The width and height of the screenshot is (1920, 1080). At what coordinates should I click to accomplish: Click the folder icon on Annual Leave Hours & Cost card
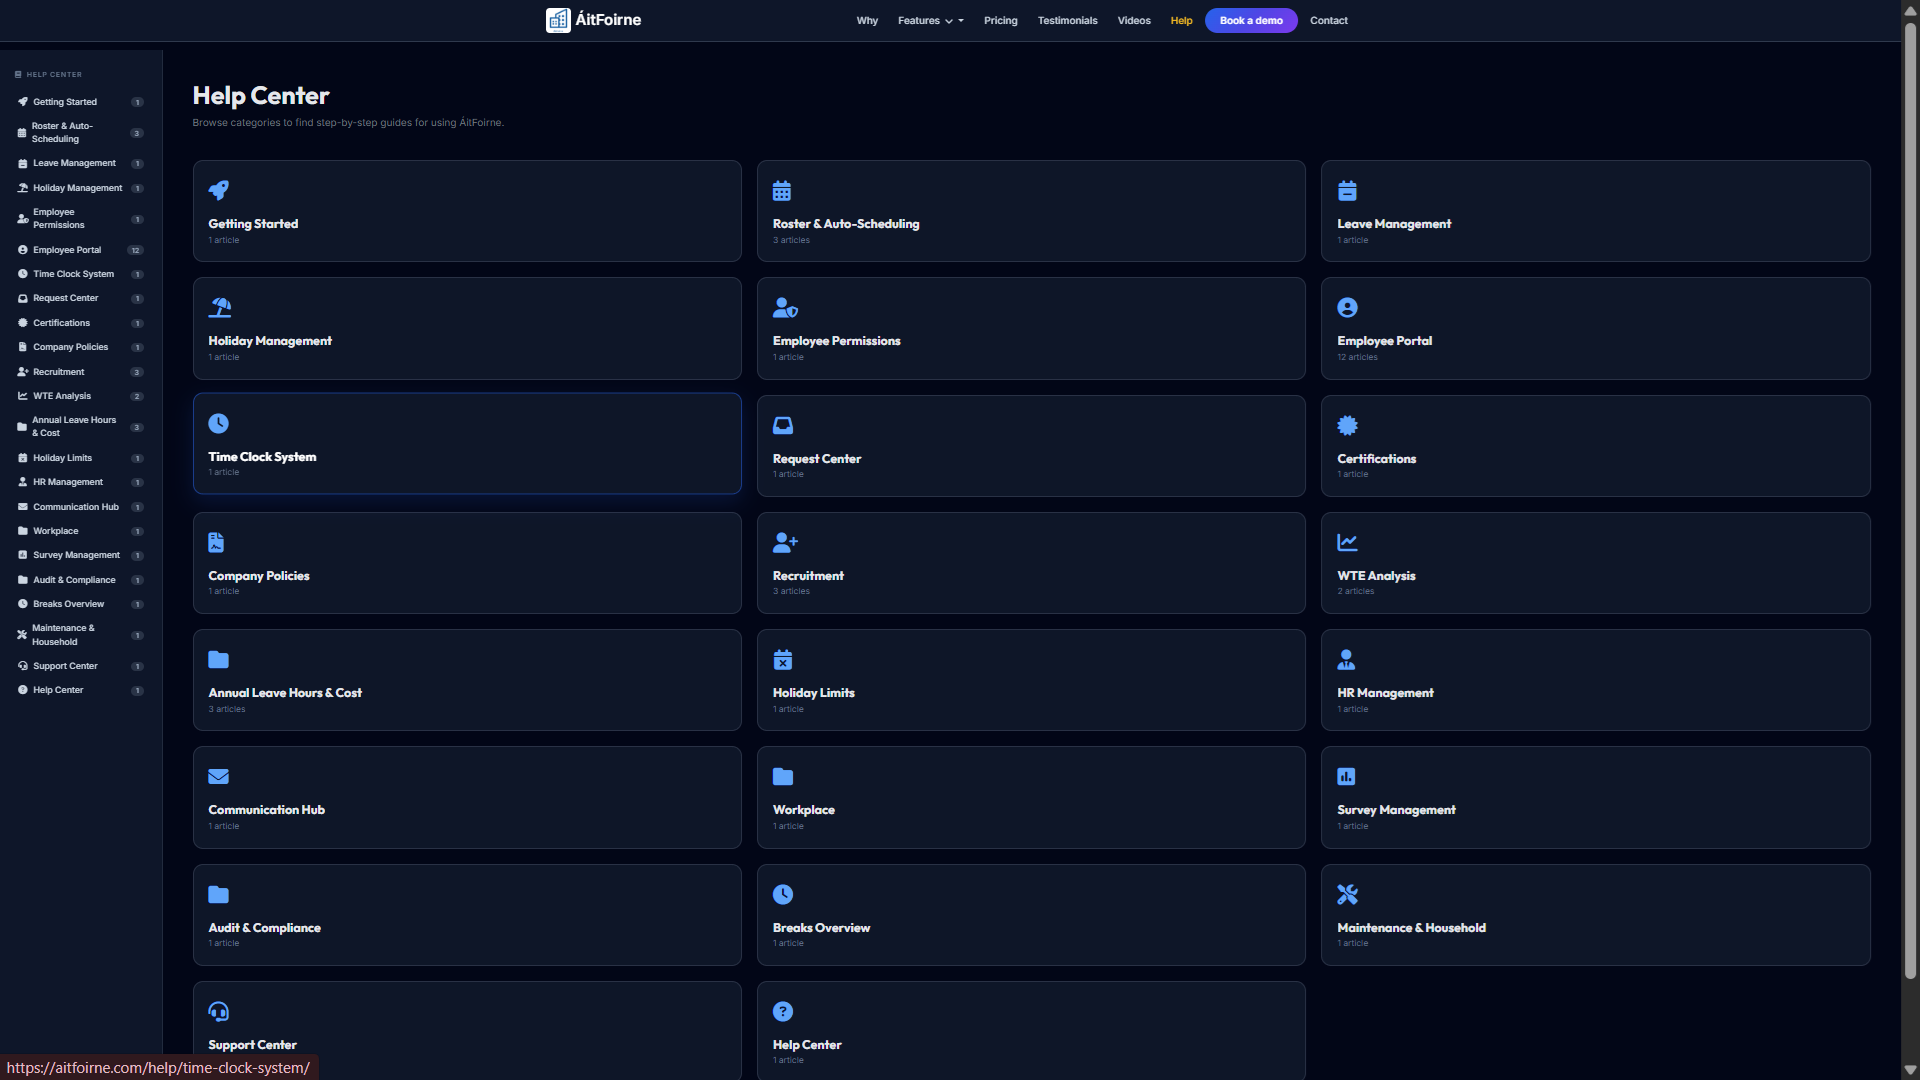(218, 659)
